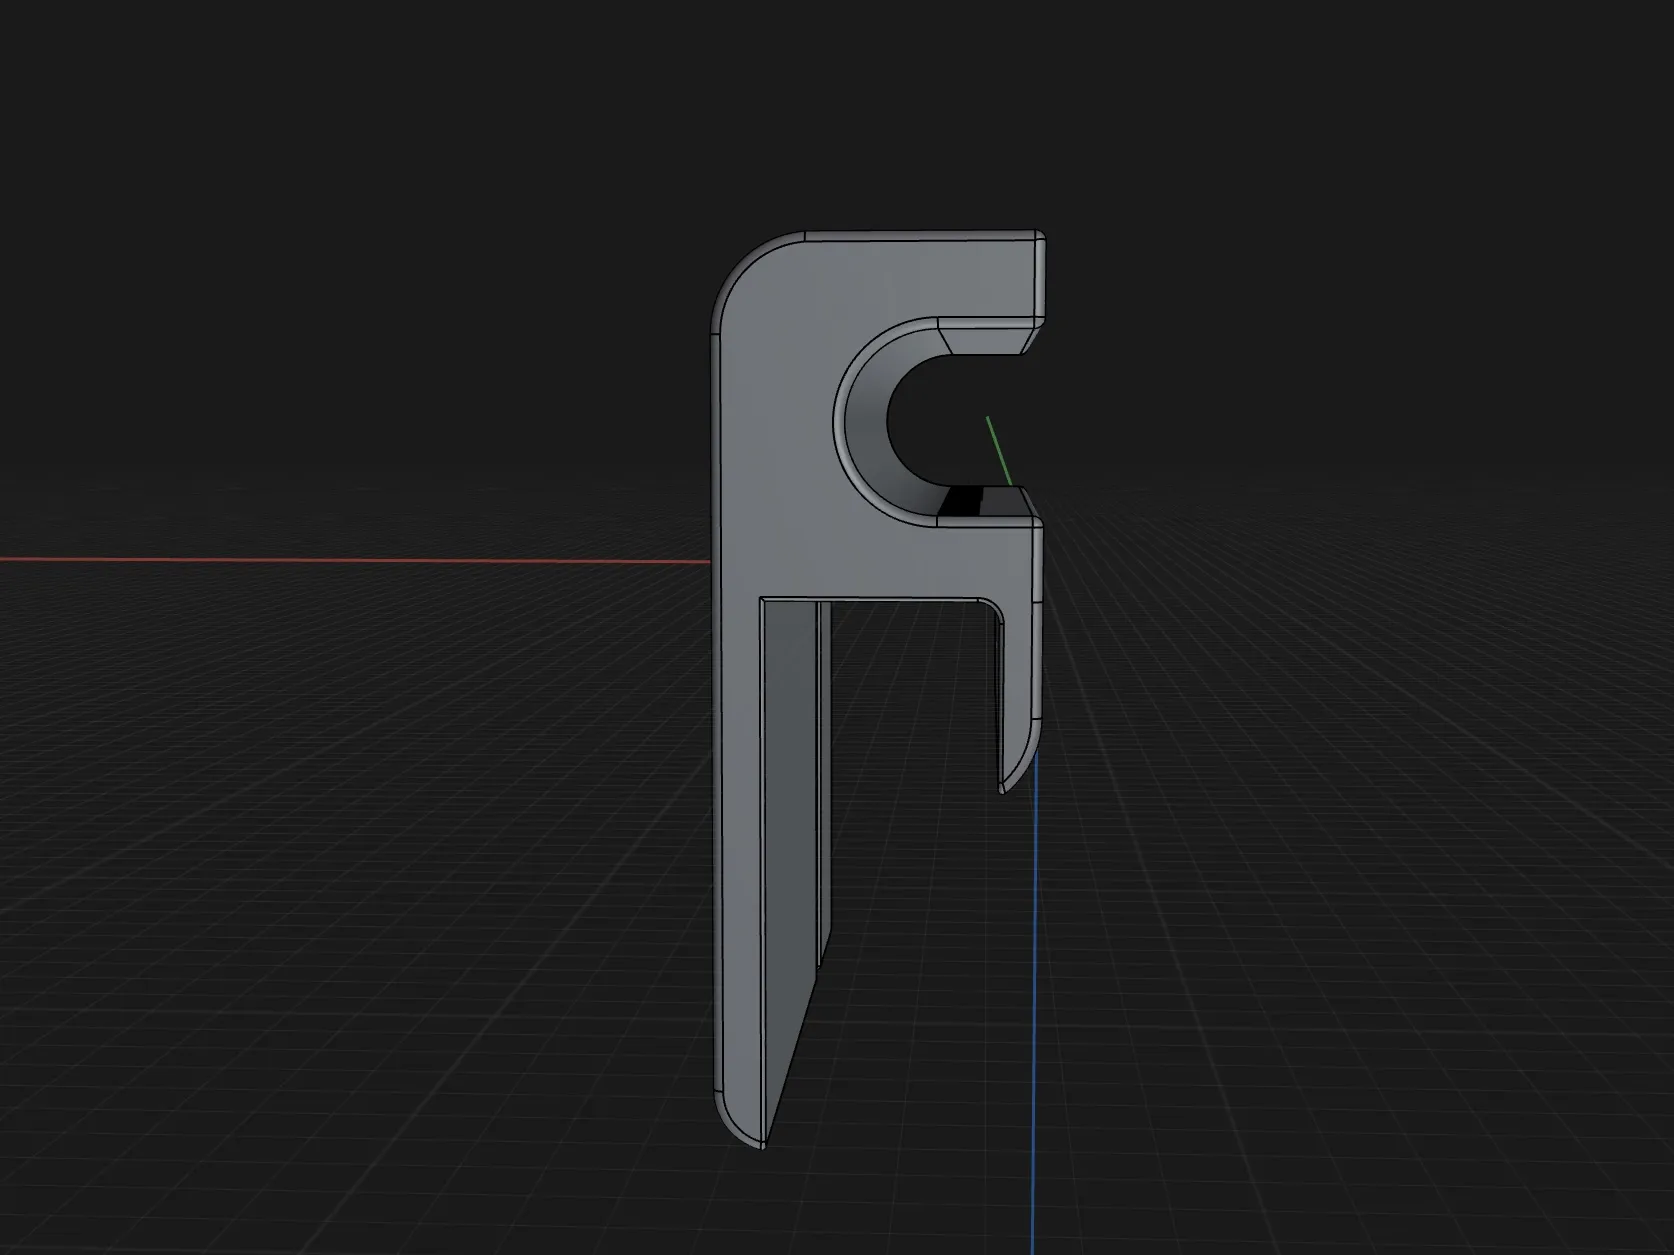Click the right end face of the top arm
This screenshot has width=1674, height=1255.
click(1040, 280)
